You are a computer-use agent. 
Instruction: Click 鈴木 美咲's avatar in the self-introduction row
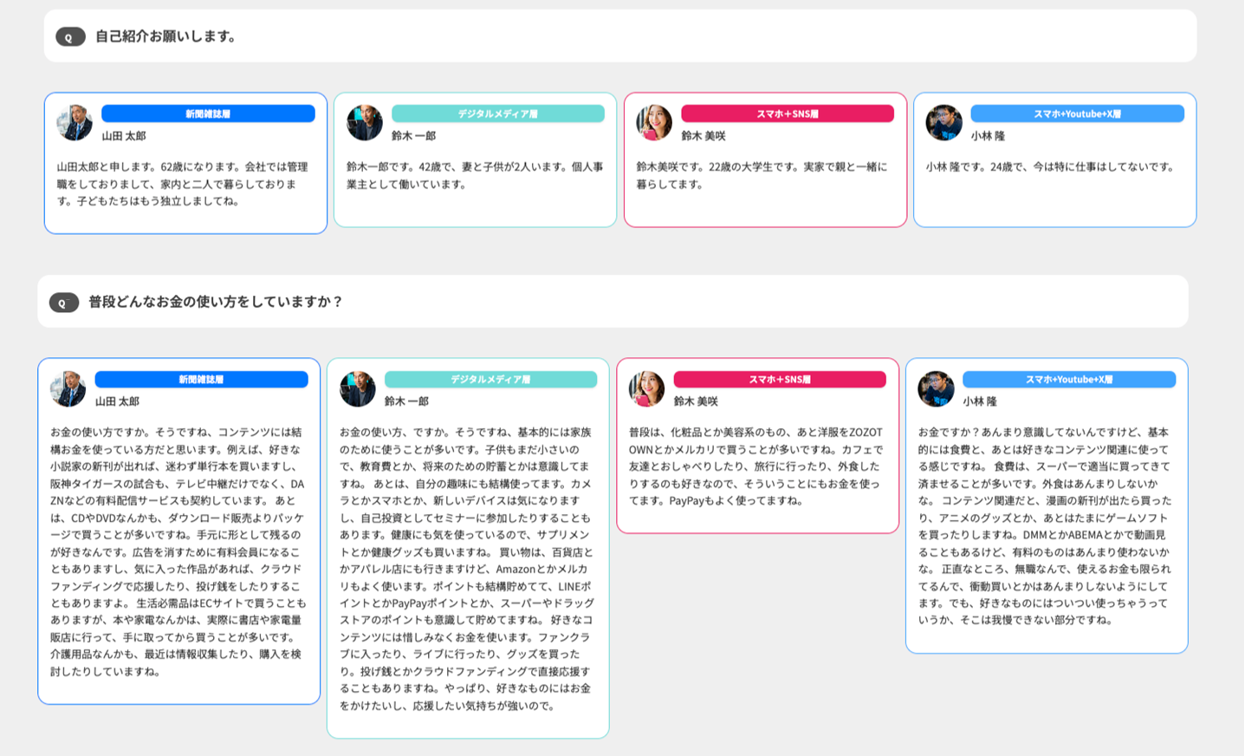coord(654,123)
